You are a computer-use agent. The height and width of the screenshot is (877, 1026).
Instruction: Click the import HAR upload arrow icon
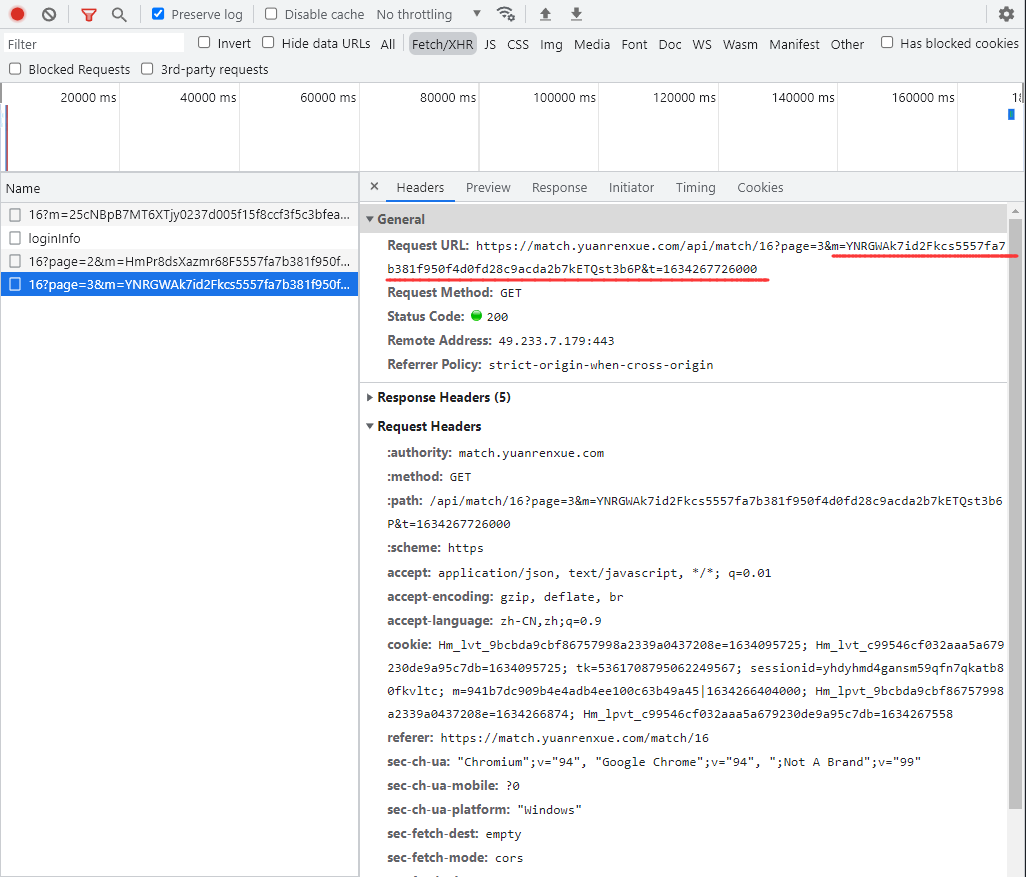545,14
